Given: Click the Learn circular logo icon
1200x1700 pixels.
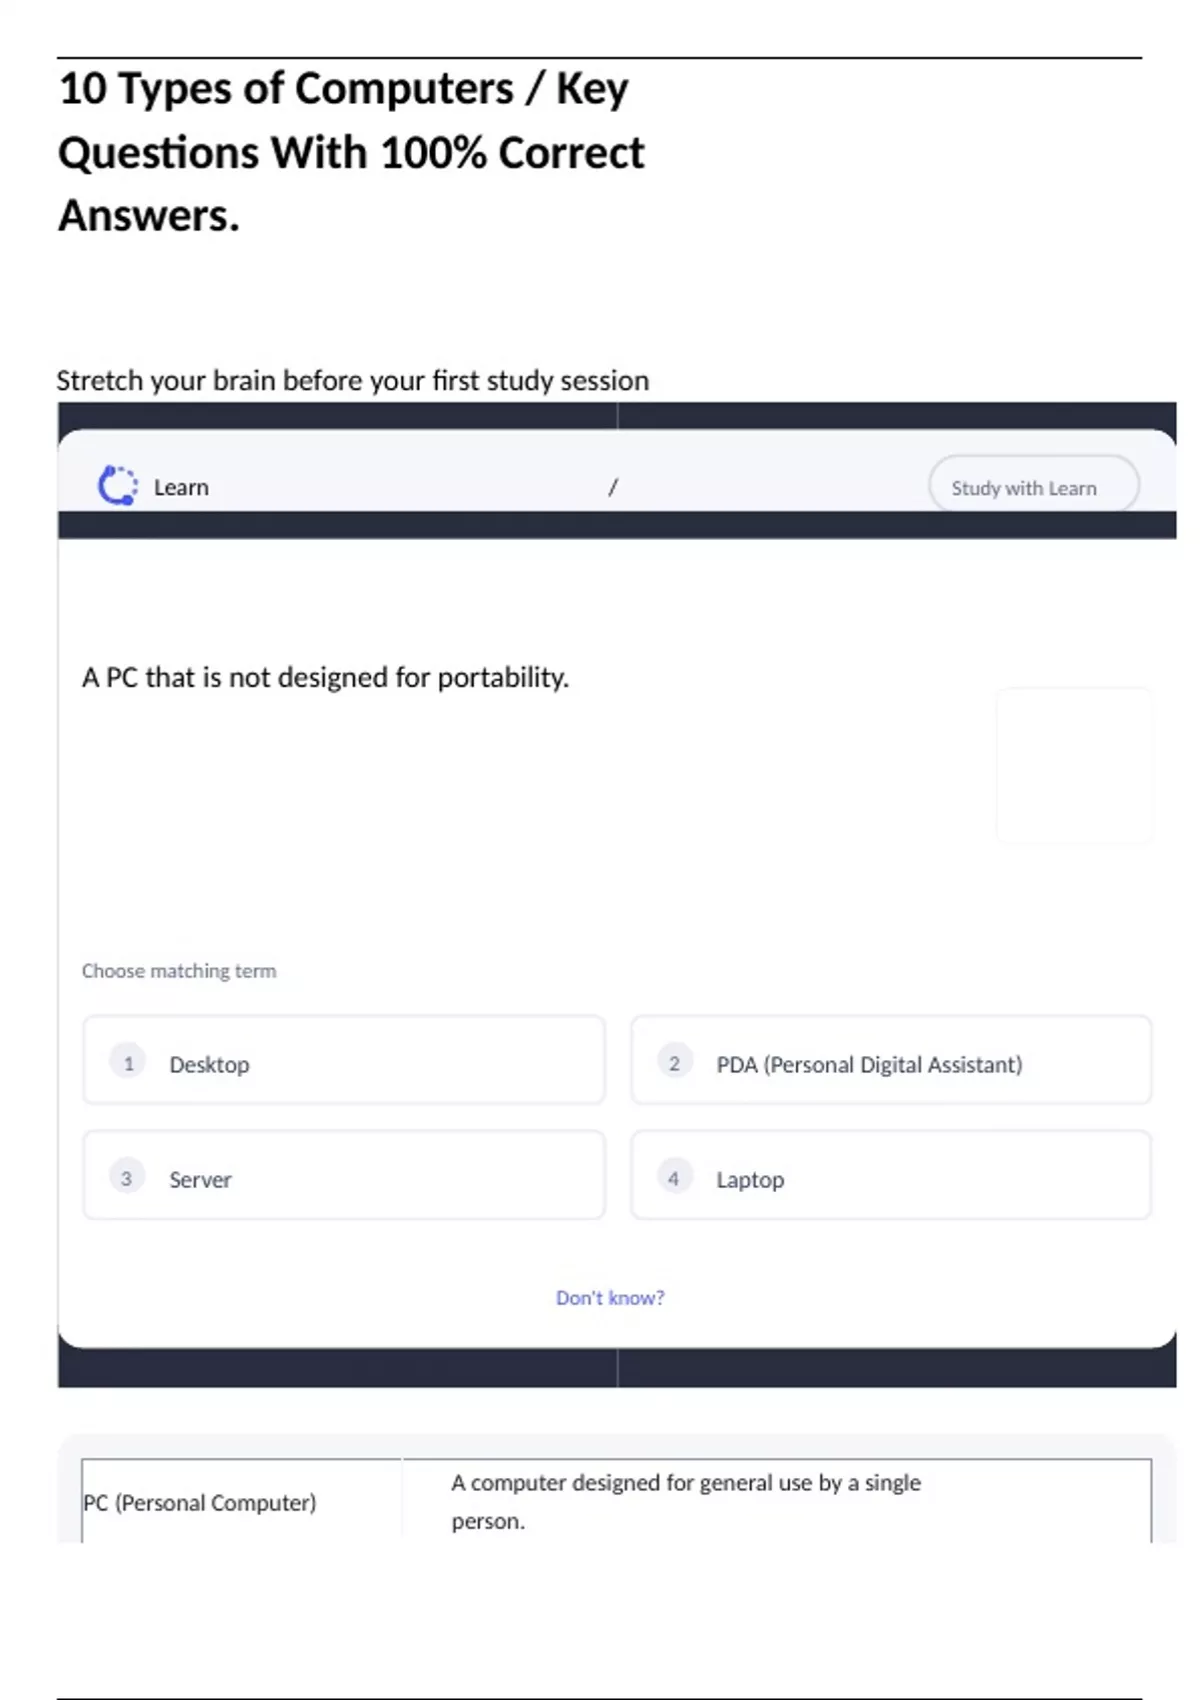Looking at the screenshot, I should pos(117,486).
